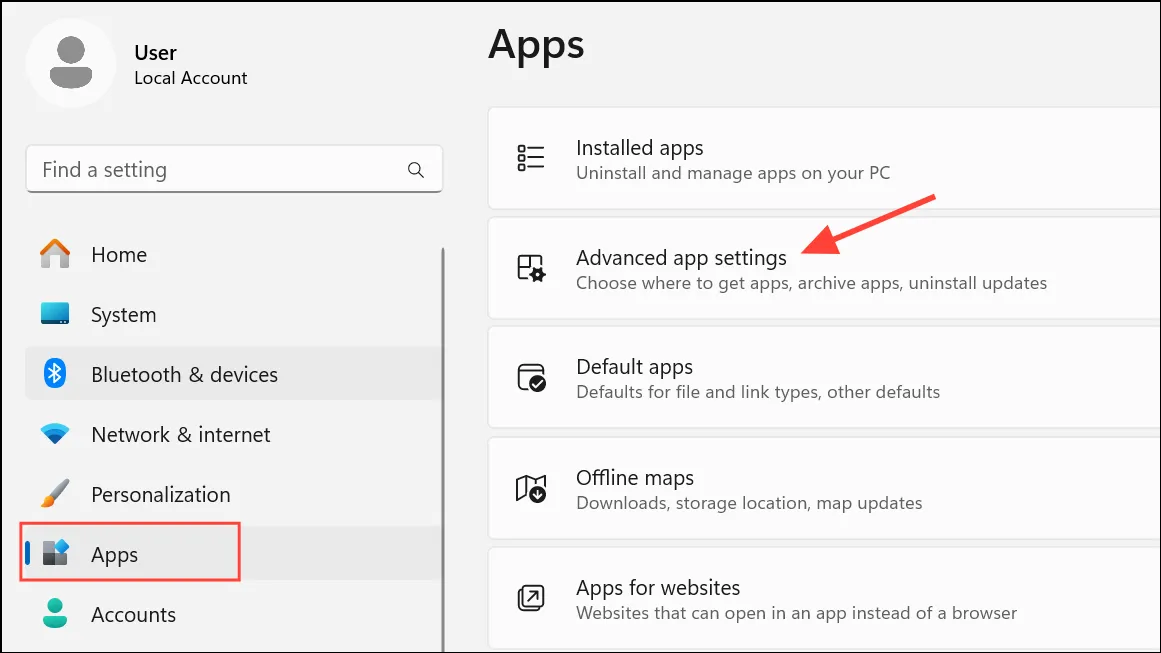Click the Local Account label
Image resolution: width=1161 pixels, height=653 pixels.
point(191,78)
